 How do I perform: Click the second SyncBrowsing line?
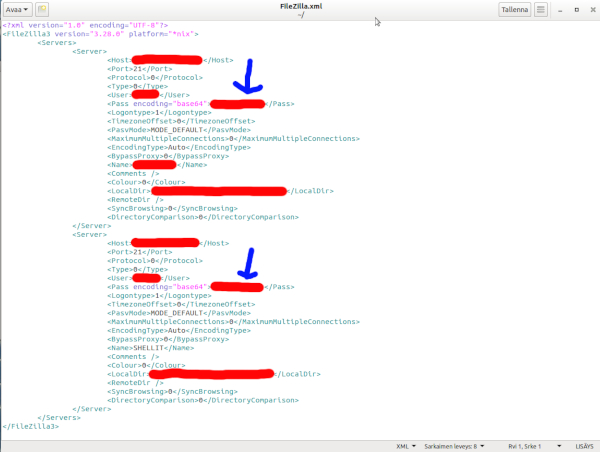tap(172, 392)
